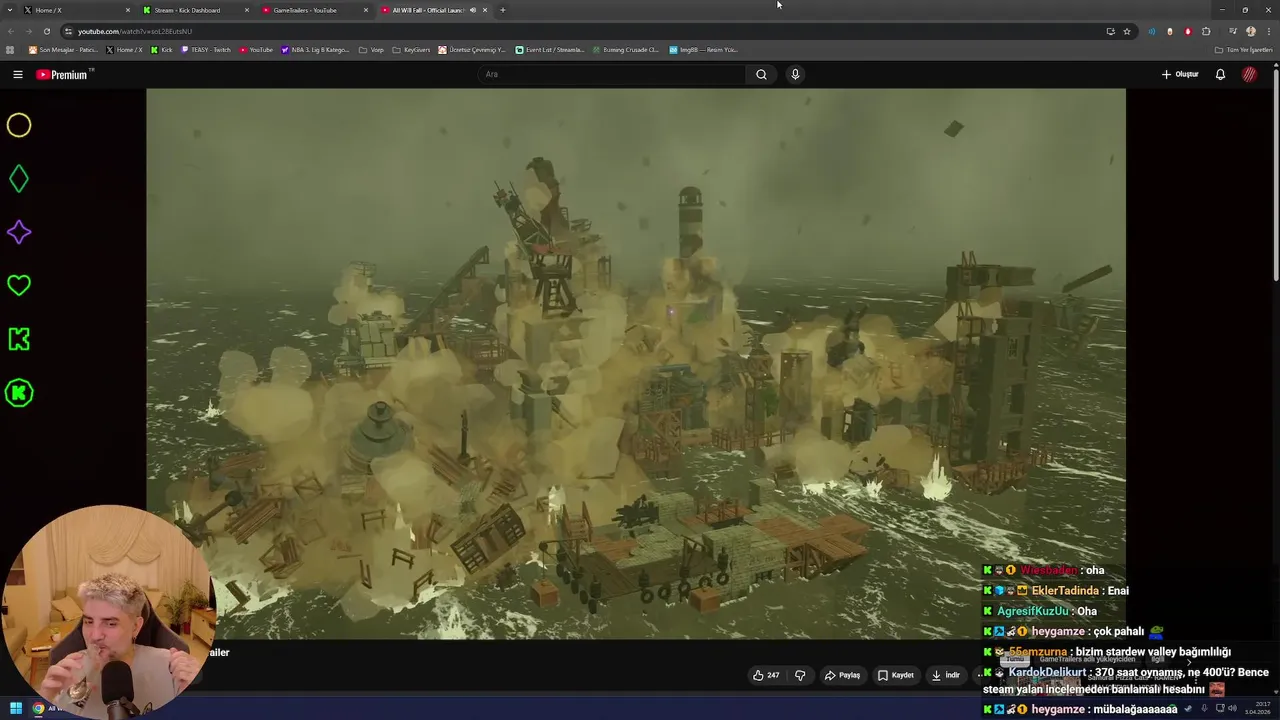This screenshot has height=720, width=1280.
Task: Like the video with 247 likes
Action: point(766,675)
